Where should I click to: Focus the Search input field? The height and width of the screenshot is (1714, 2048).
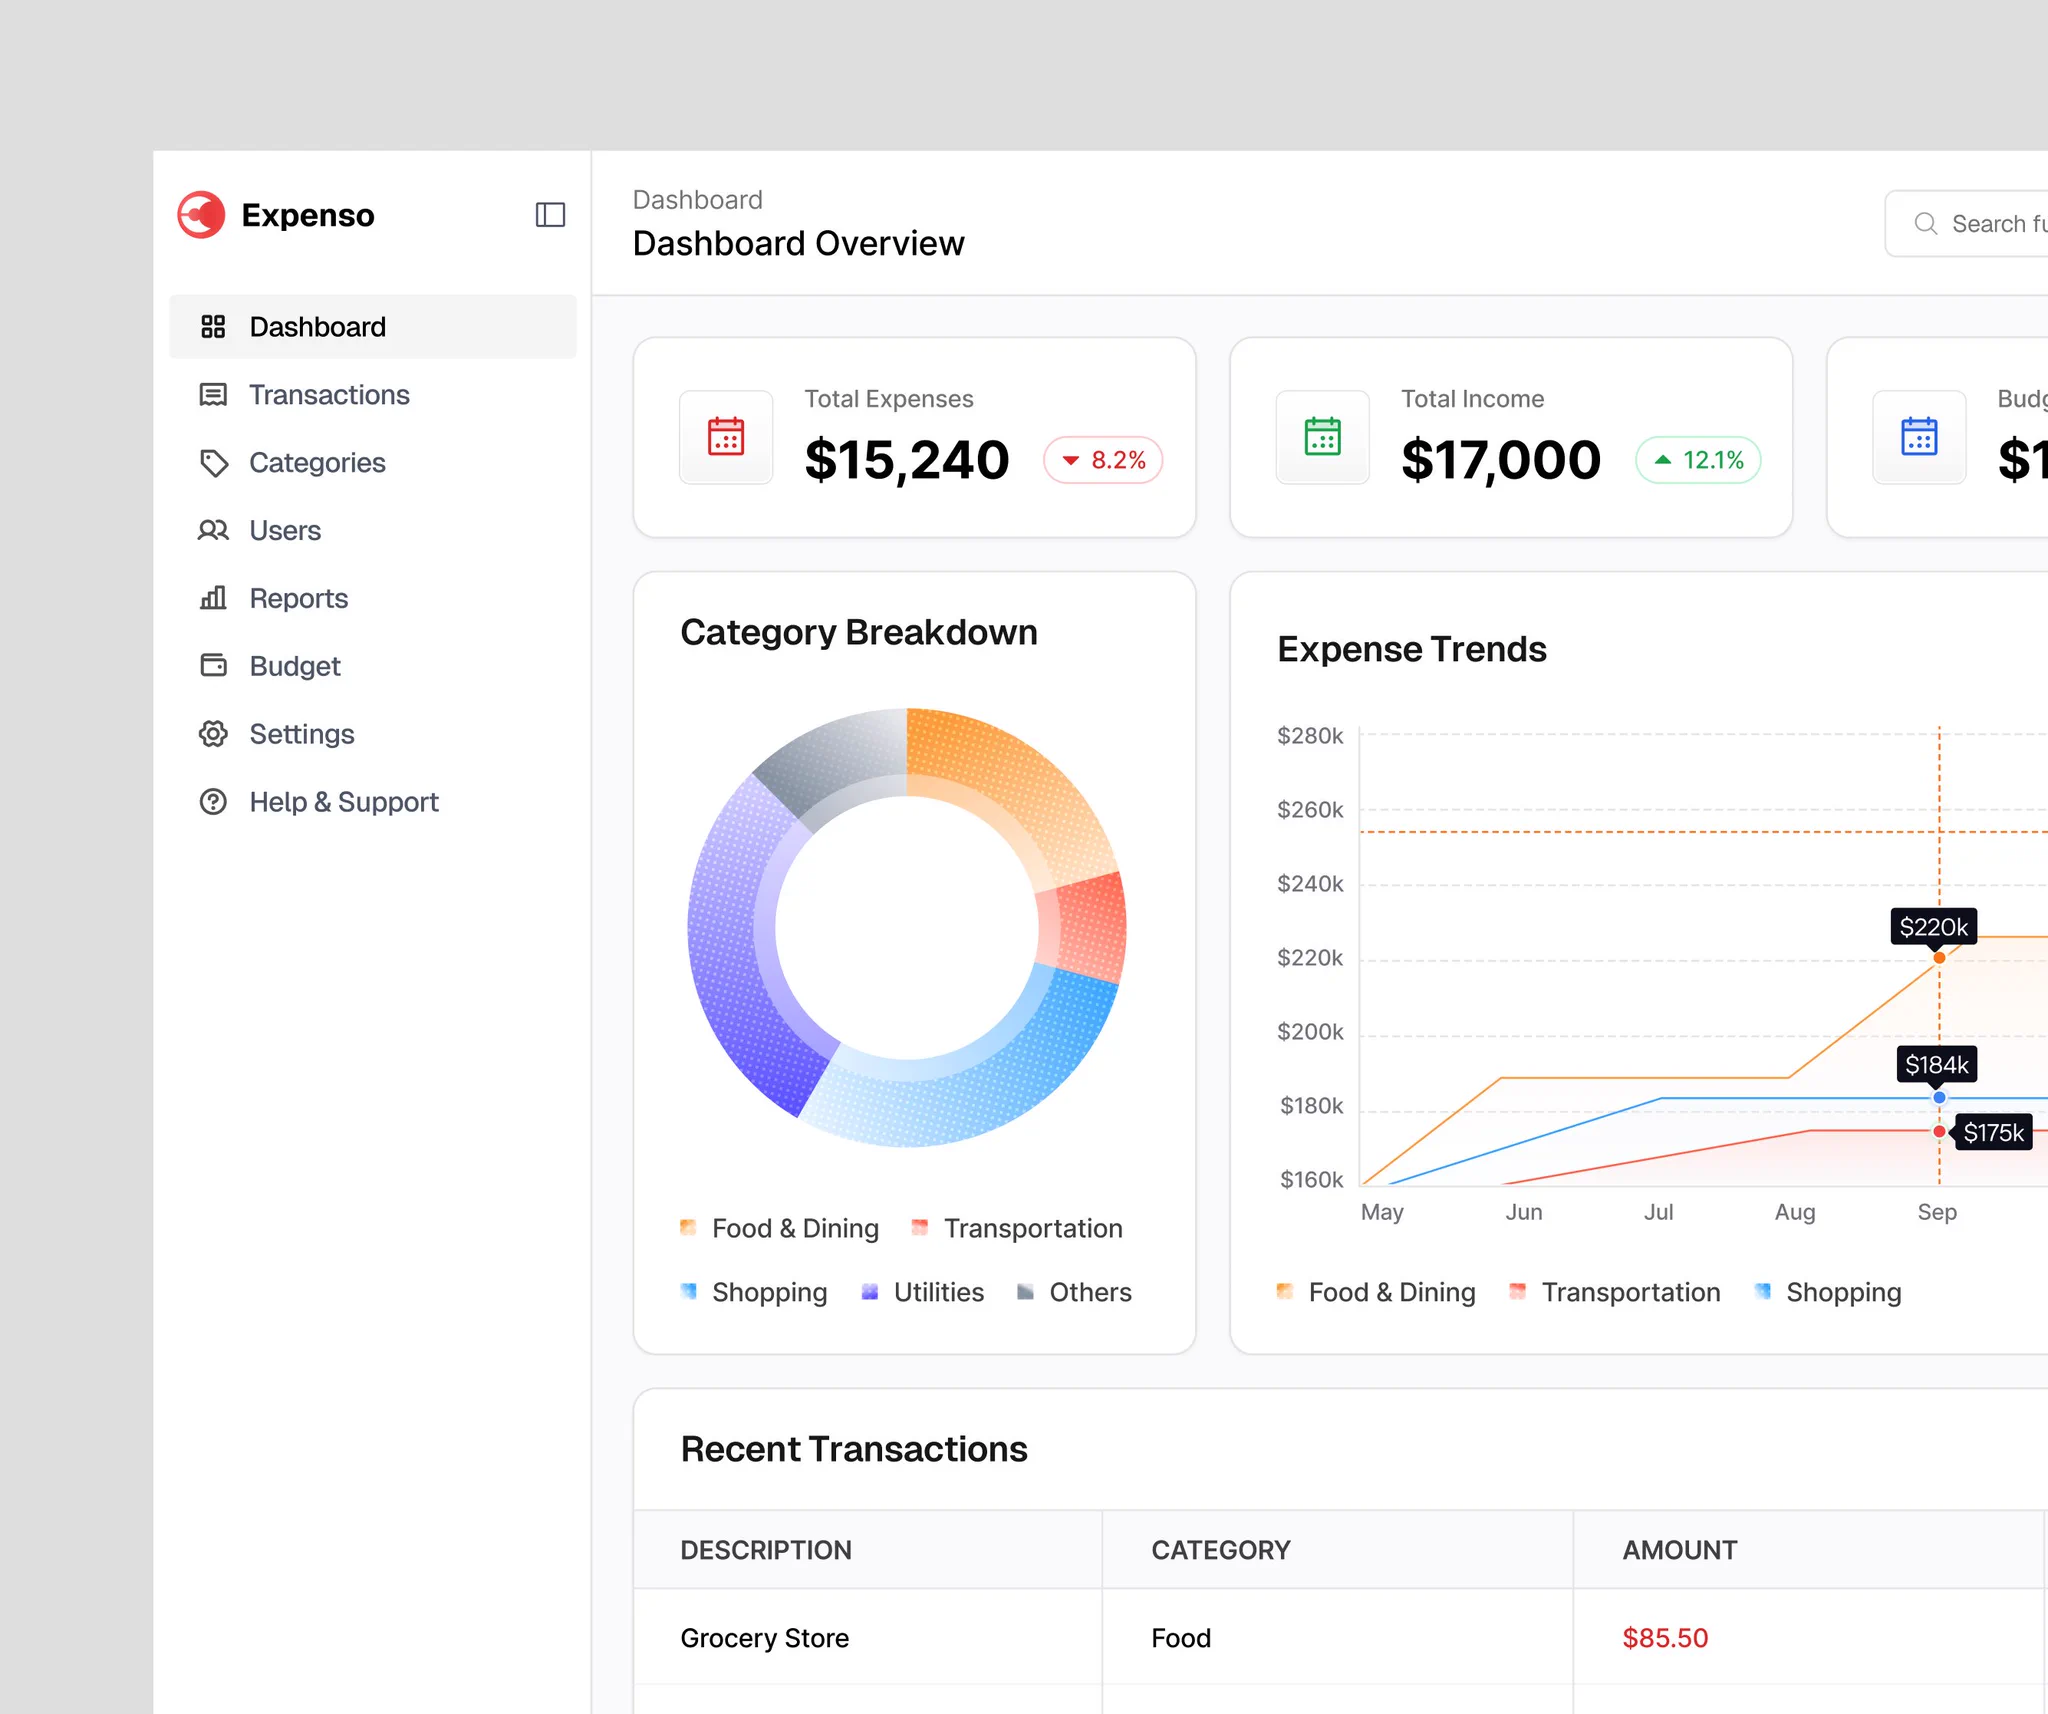(1968, 224)
